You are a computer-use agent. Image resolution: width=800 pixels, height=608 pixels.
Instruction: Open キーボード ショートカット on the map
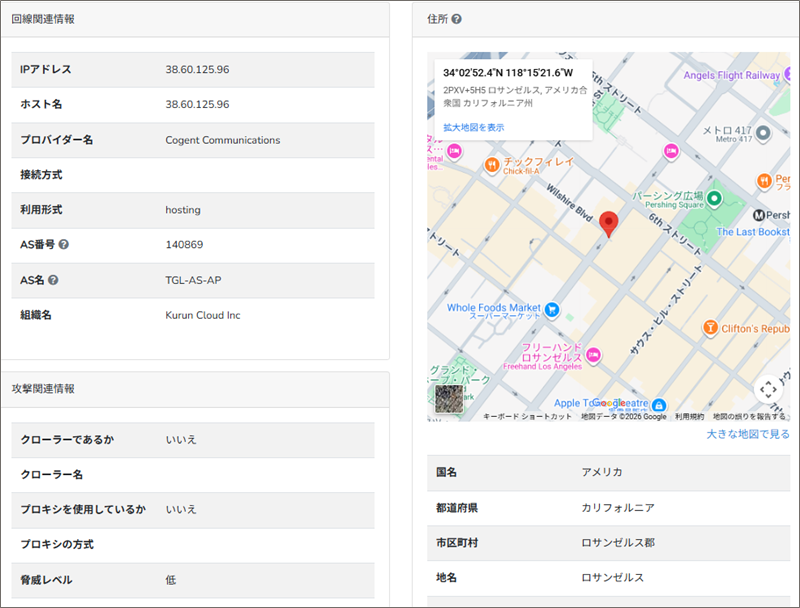point(527,416)
